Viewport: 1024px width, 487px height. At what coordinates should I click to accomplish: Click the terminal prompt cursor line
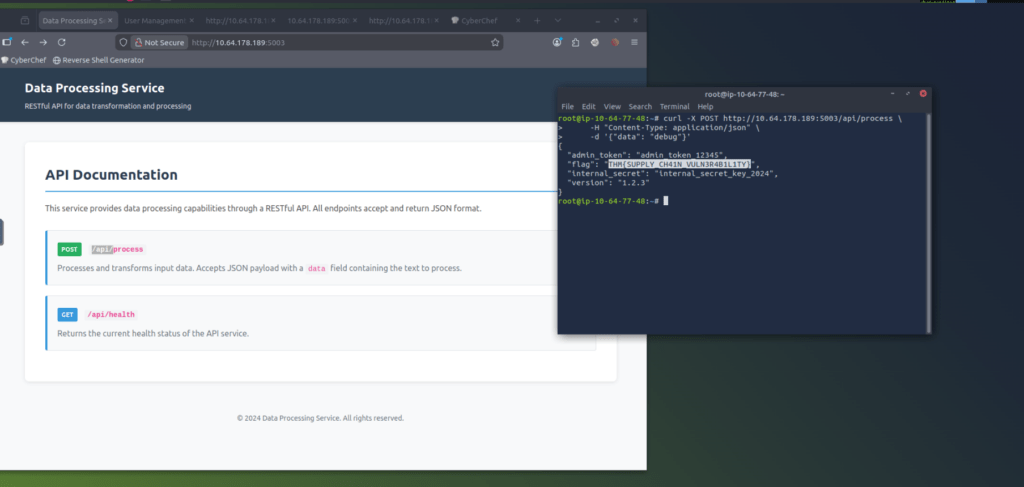click(613, 201)
